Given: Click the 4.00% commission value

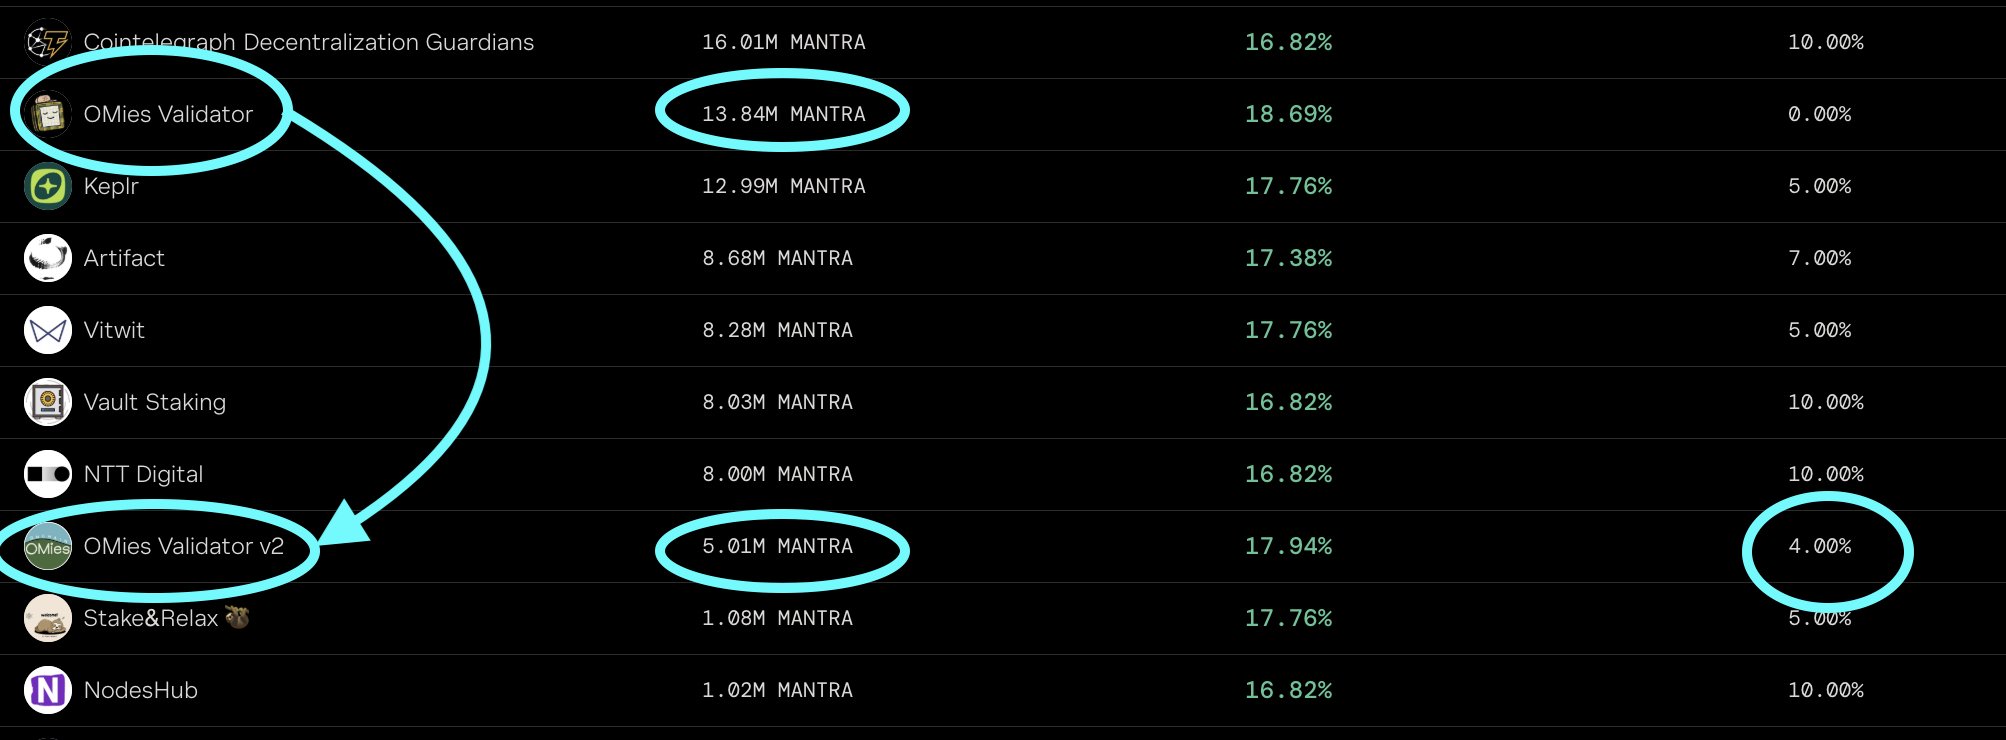Looking at the screenshot, I should point(1819,547).
